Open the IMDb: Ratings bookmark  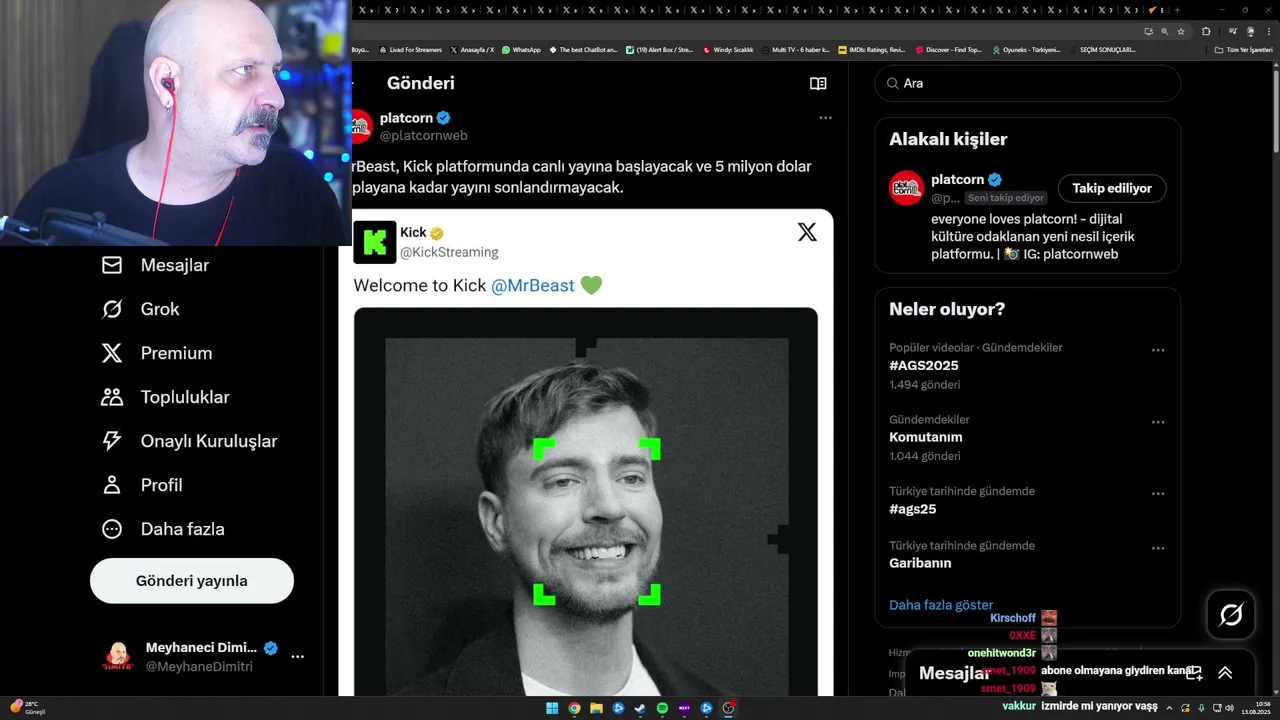point(871,49)
